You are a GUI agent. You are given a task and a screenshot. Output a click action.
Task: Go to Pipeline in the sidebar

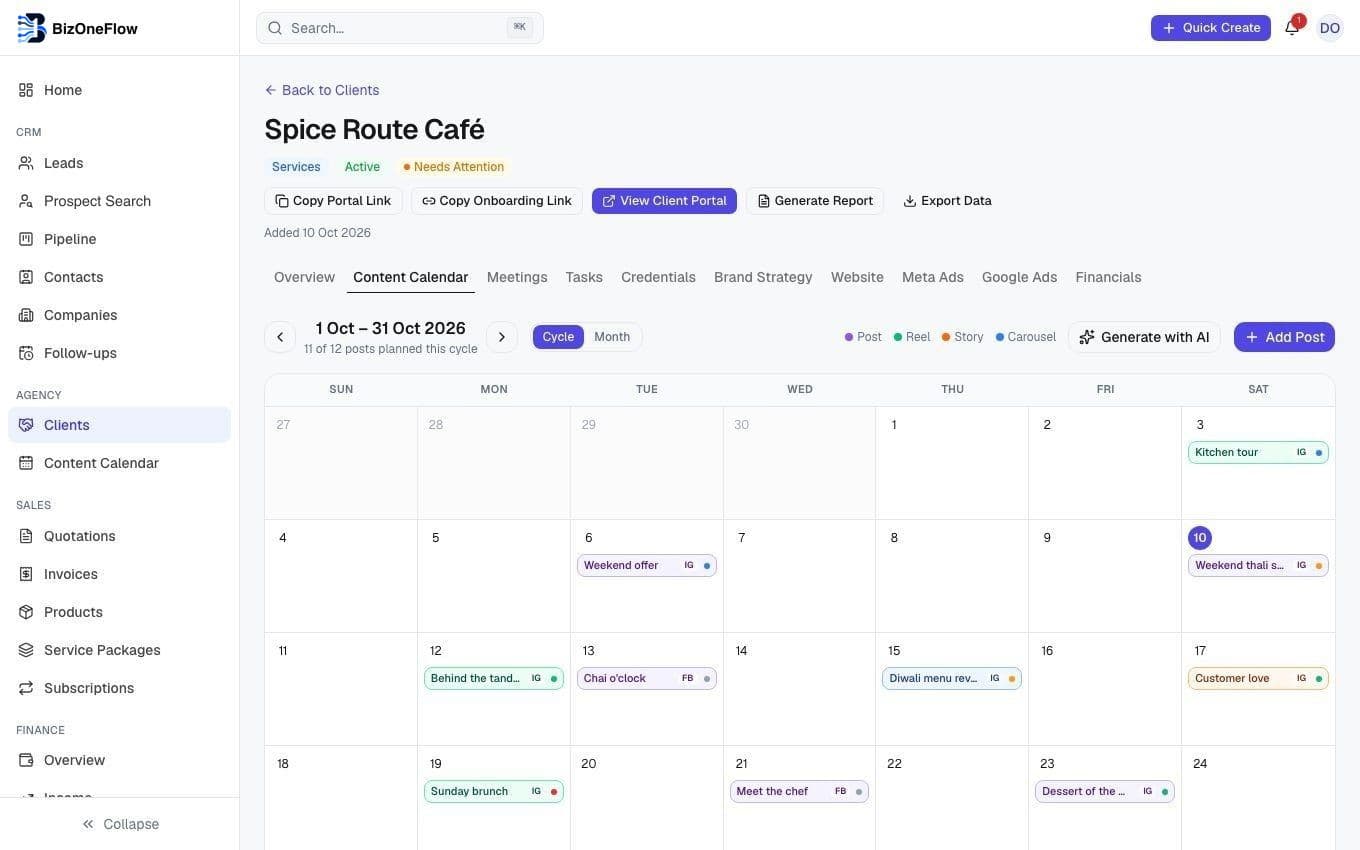[119, 239]
